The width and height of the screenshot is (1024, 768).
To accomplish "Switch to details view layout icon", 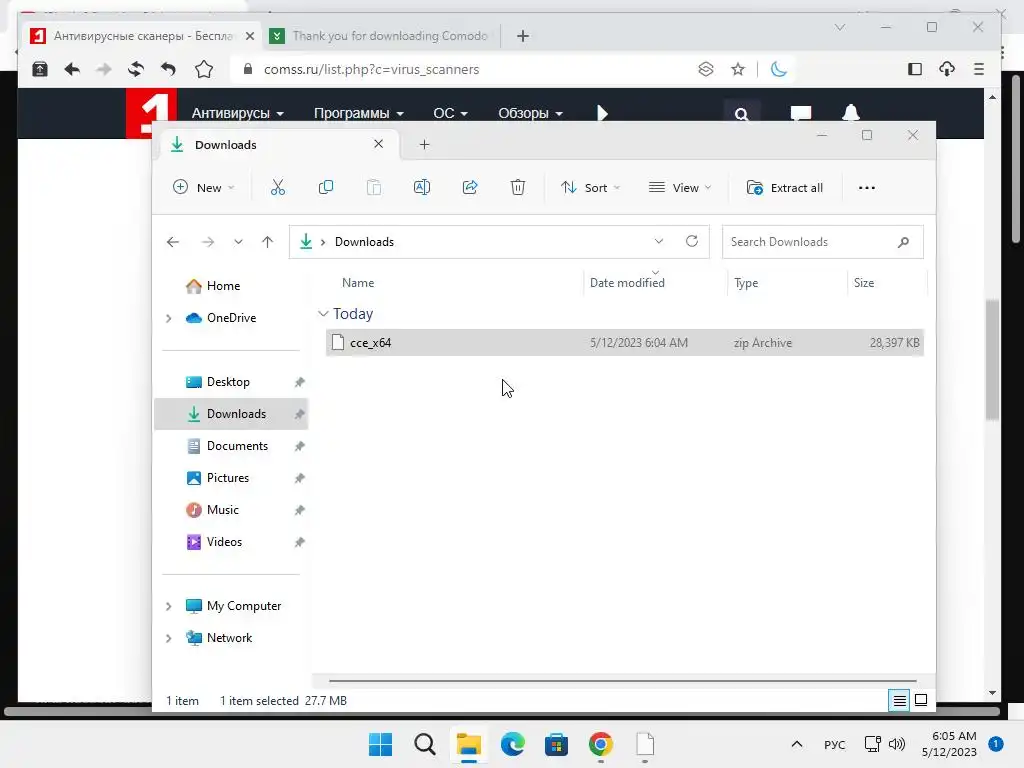I will tap(899, 701).
